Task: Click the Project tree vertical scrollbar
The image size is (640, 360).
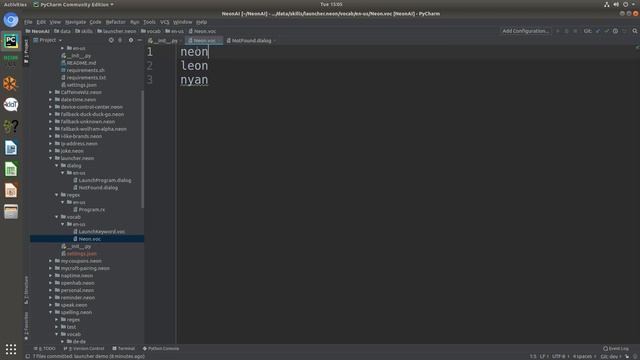Action: click(142, 149)
